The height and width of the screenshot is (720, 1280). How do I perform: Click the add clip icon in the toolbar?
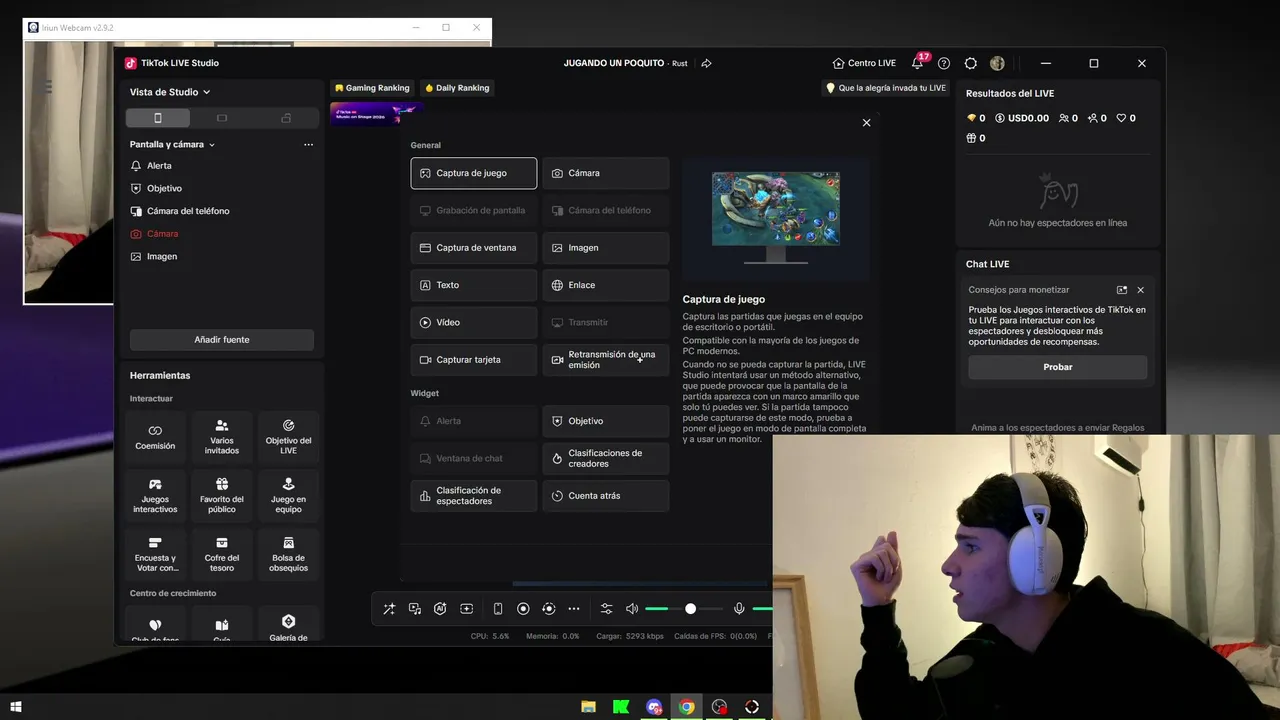point(466,609)
